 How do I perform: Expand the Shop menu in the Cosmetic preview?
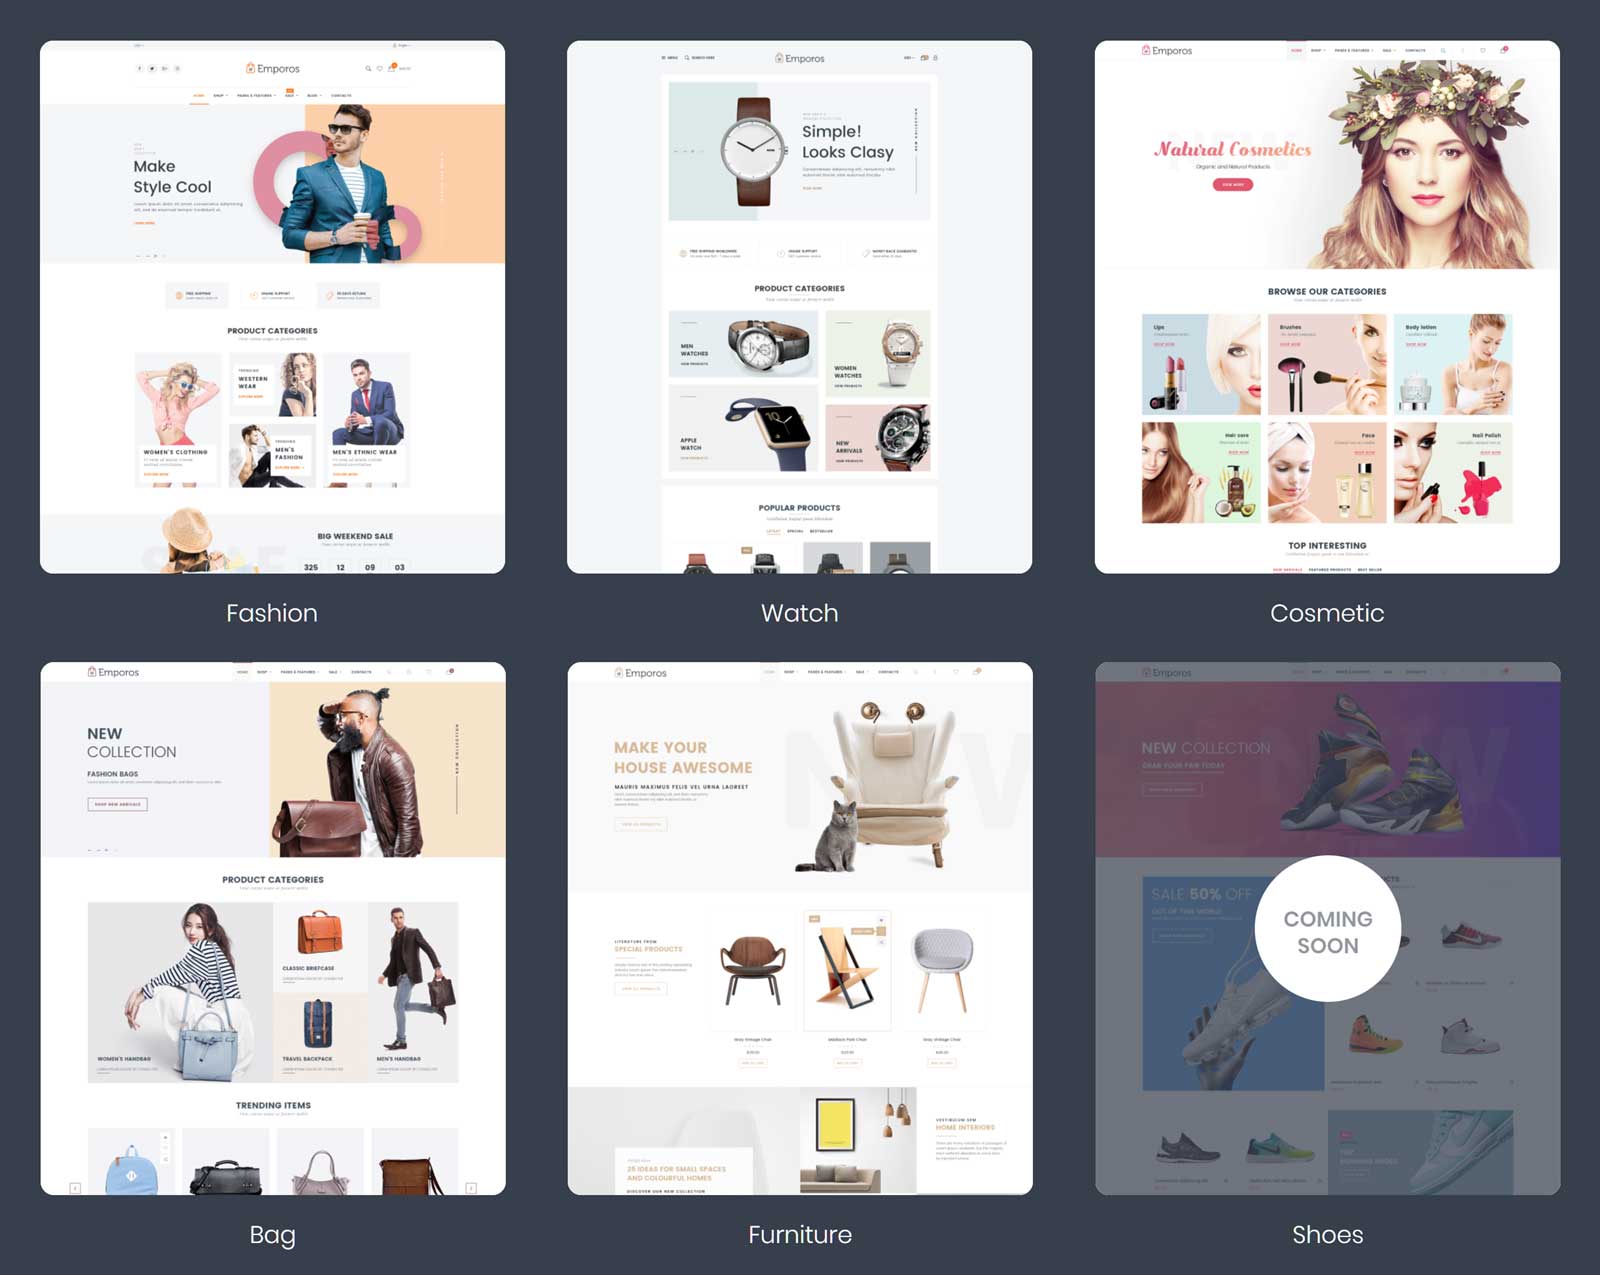1317,50
